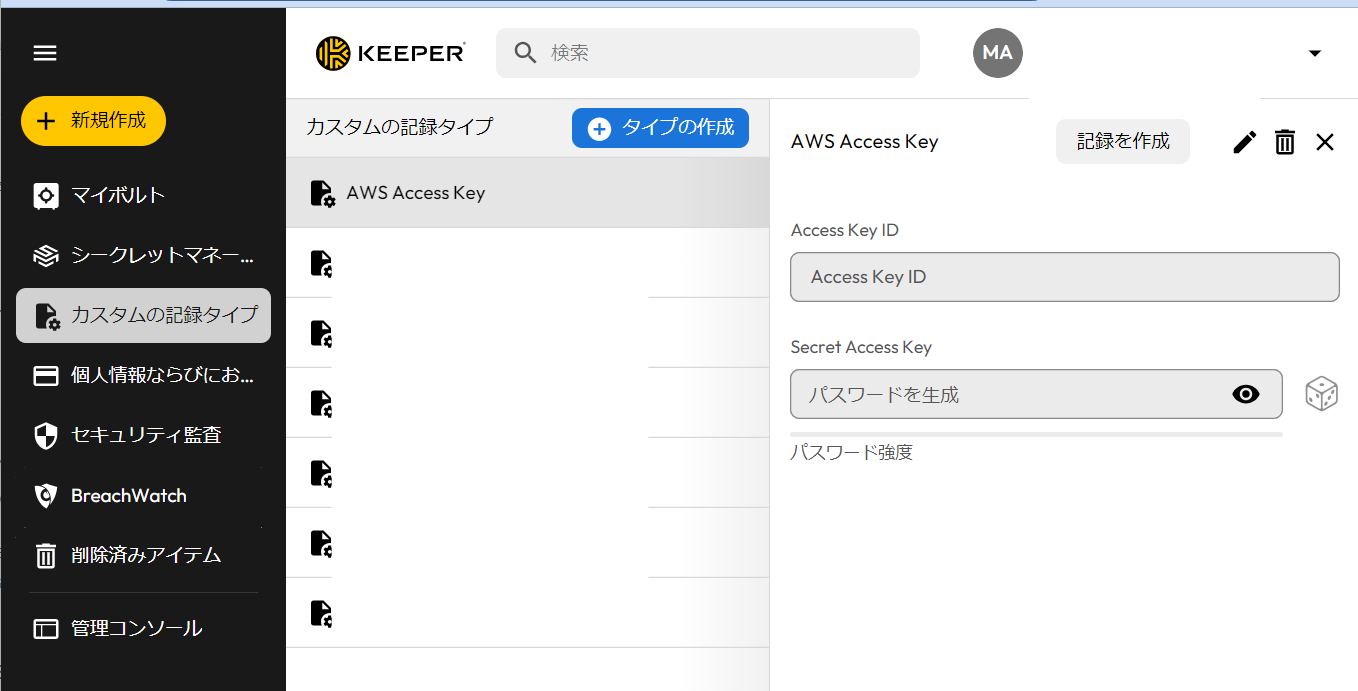Screen dimensions: 1358x691
Task: Click inside the Access Key ID field
Action: (x=1064, y=277)
